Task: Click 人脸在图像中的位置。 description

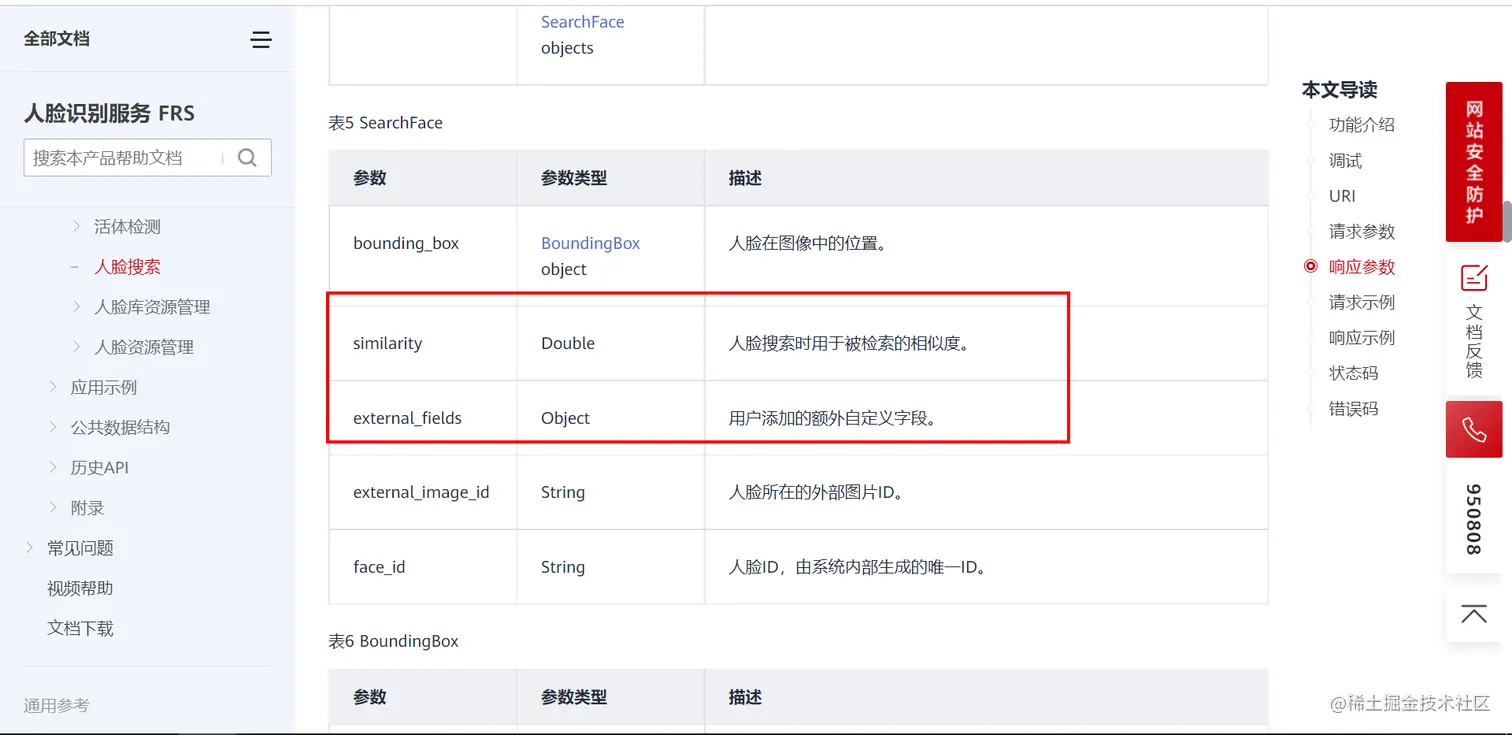Action: tap(808, 243)
